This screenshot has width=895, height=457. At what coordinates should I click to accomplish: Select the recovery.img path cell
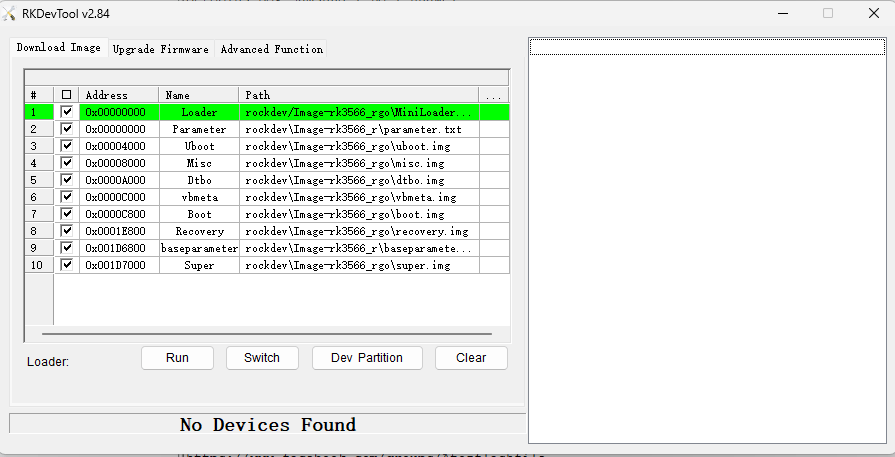click(x=359, y=231)
